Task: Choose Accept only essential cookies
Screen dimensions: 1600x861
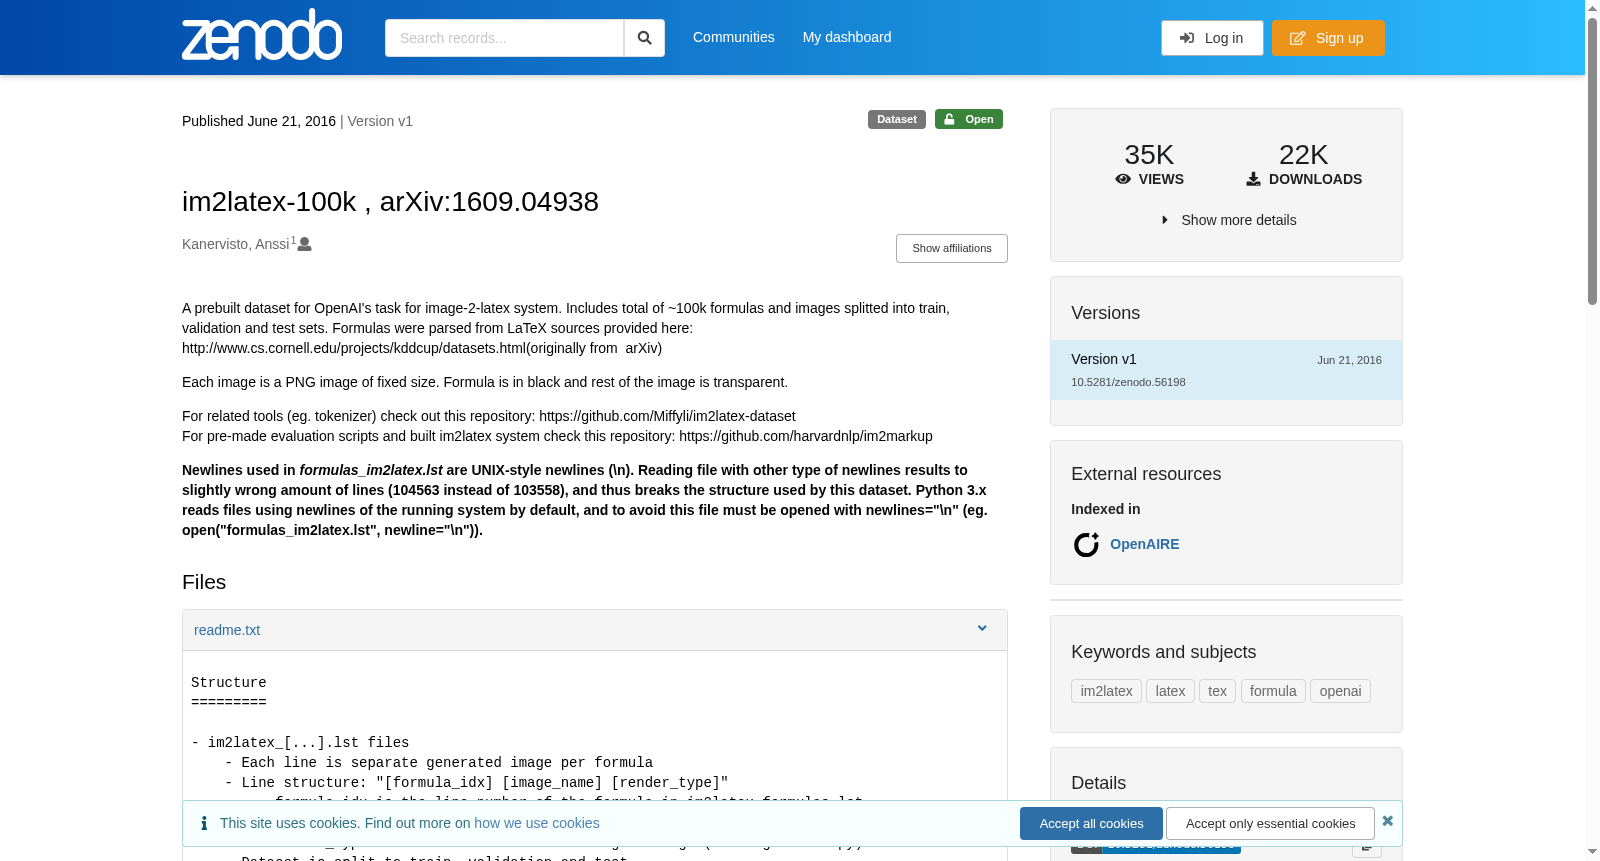Action: point(1270,823)
